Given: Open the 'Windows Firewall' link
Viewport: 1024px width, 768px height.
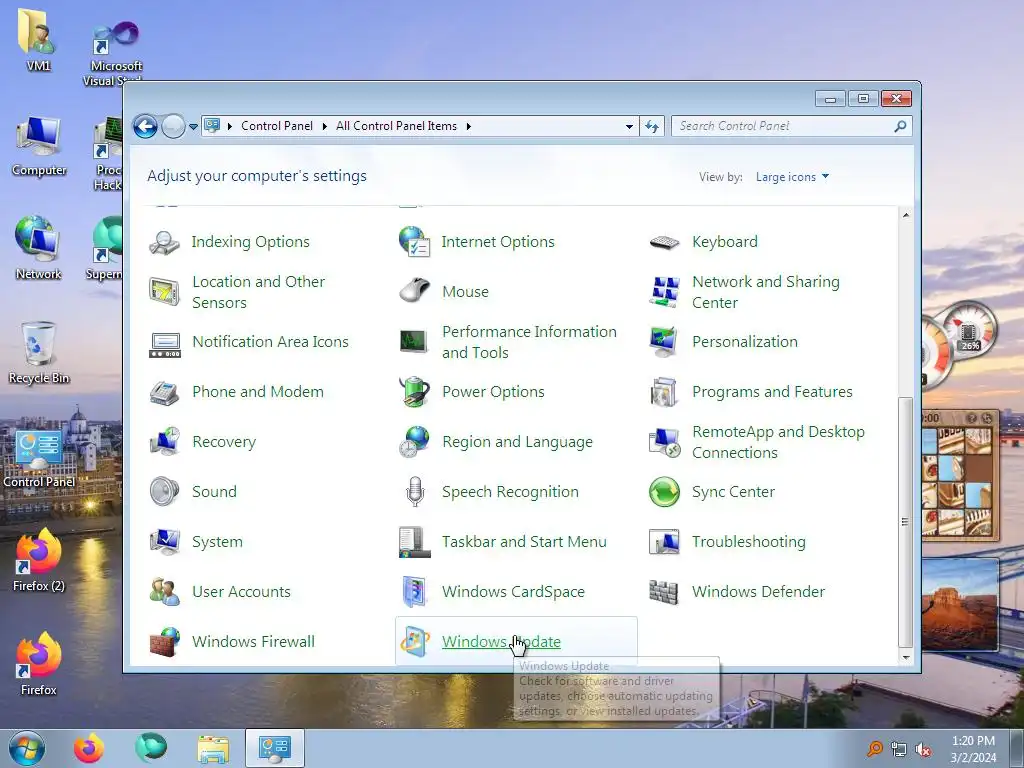Looking at the screenshot, I should [x=253, y=642].
